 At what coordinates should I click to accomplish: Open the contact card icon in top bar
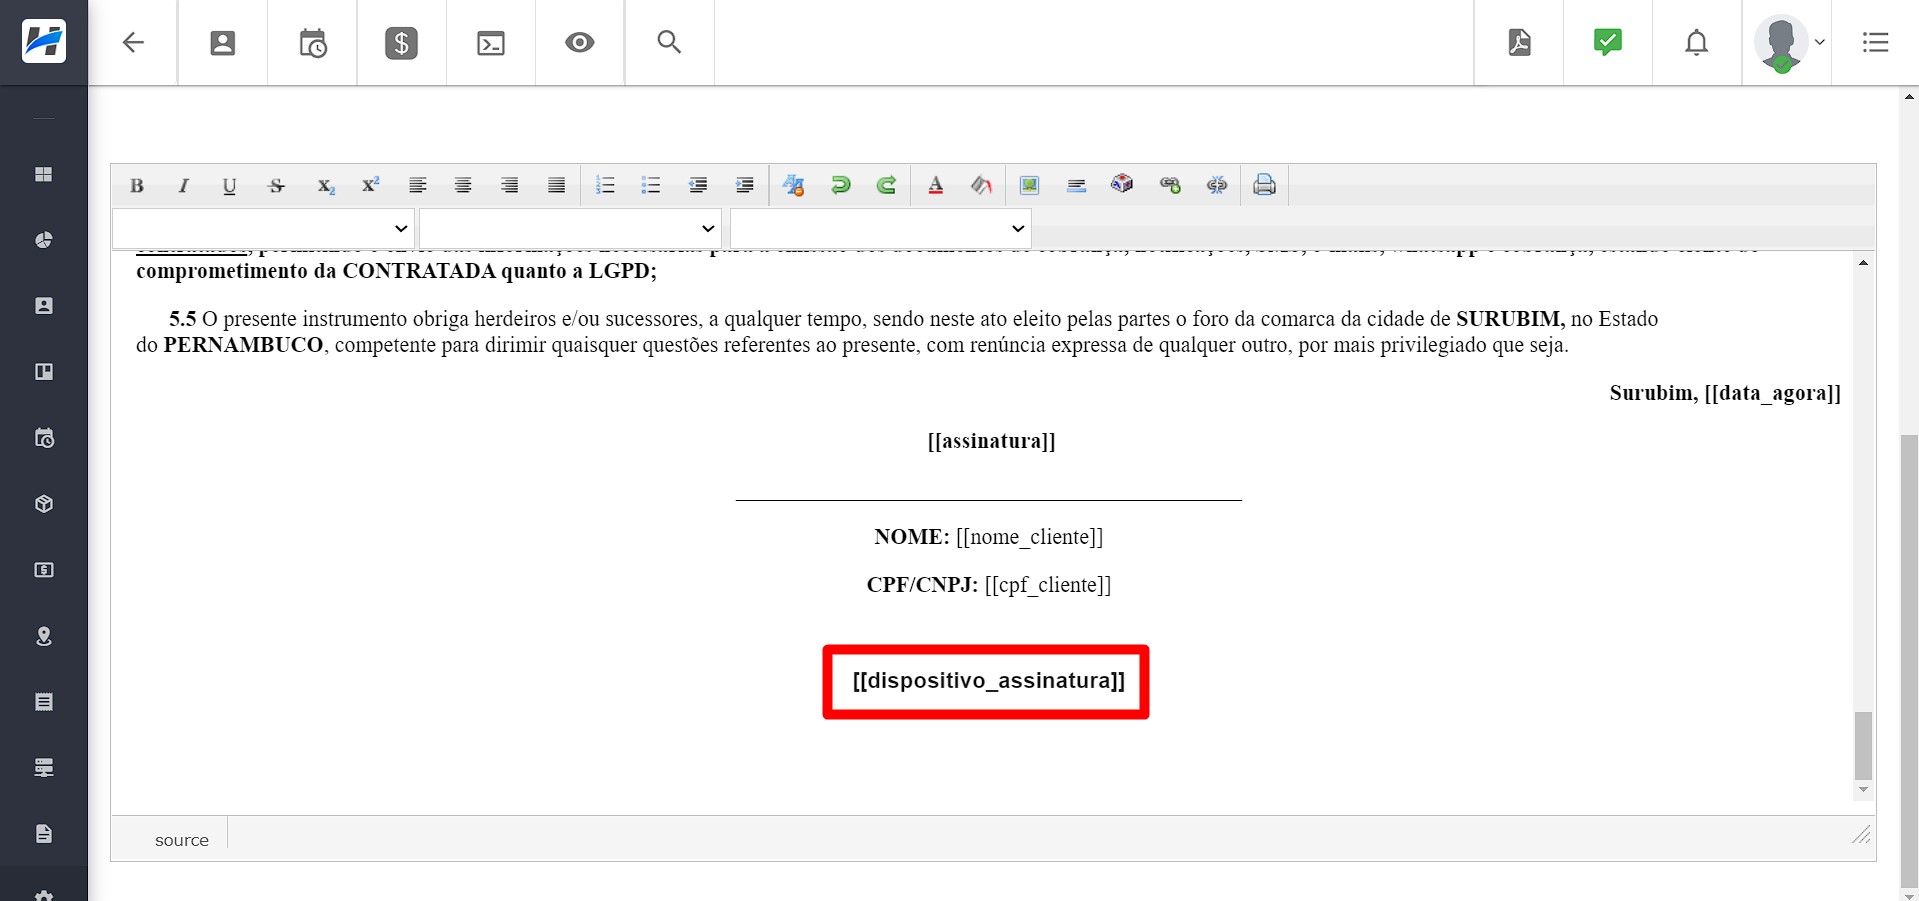[223, 43]
